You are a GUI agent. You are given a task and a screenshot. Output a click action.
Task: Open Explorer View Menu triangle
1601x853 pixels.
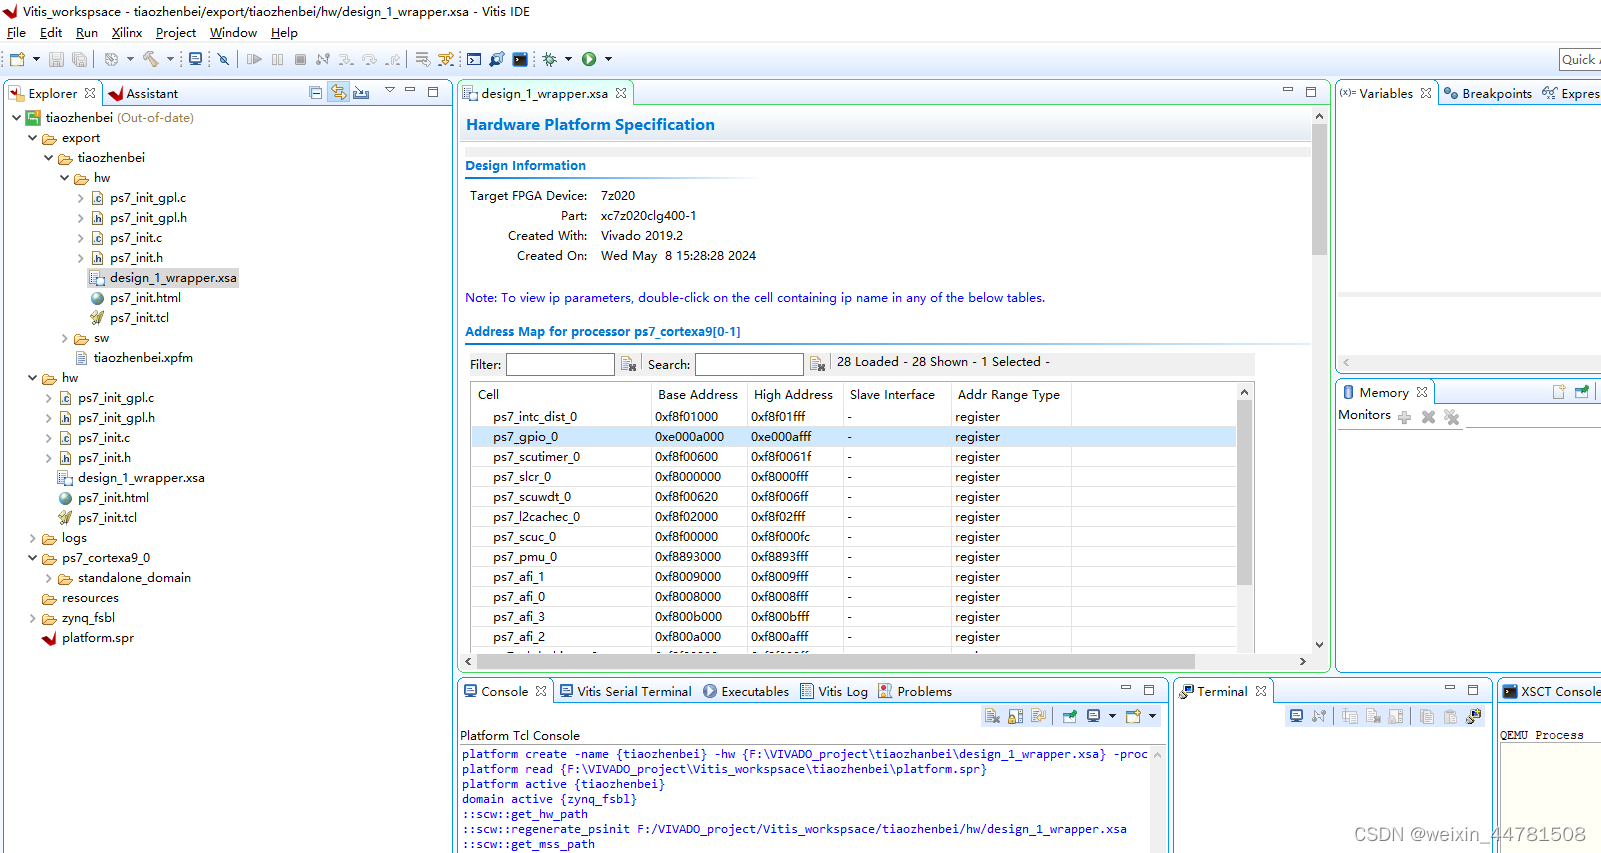(x=389, y=92)
